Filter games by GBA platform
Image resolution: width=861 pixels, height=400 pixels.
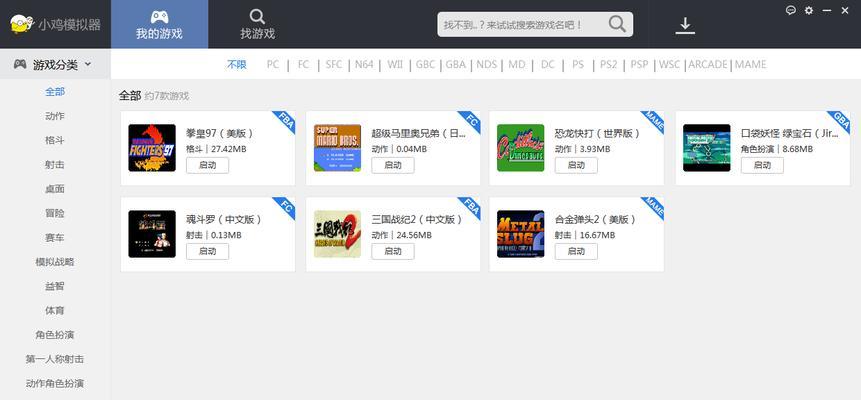456,64
